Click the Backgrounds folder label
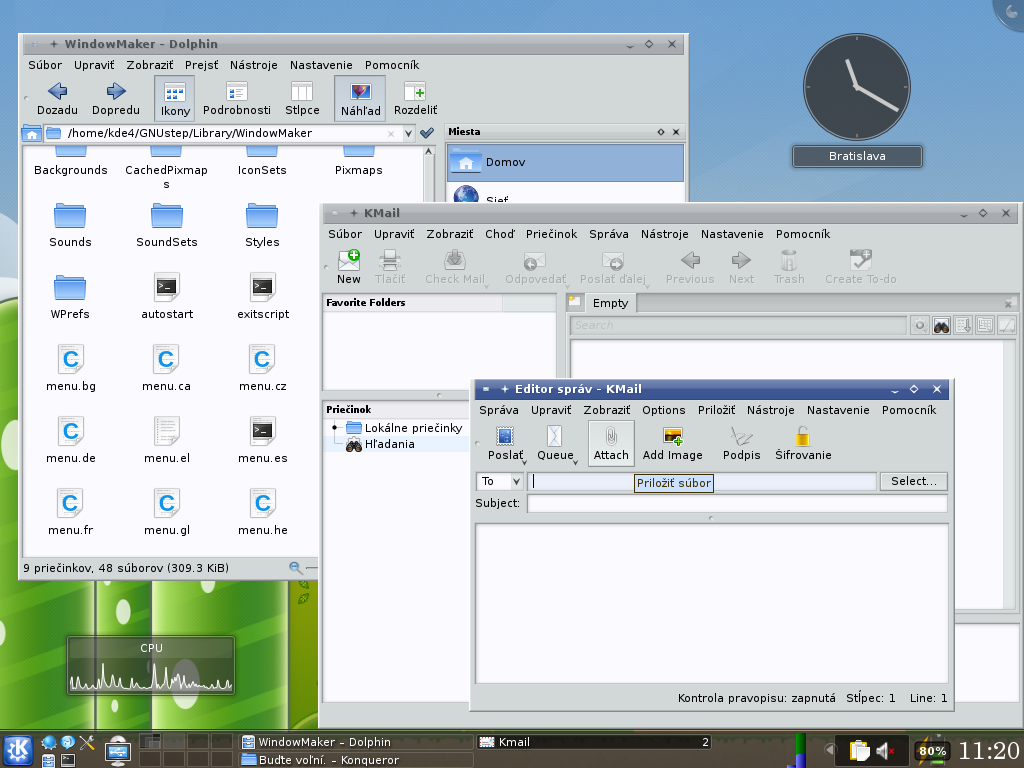 click(71, 170)
